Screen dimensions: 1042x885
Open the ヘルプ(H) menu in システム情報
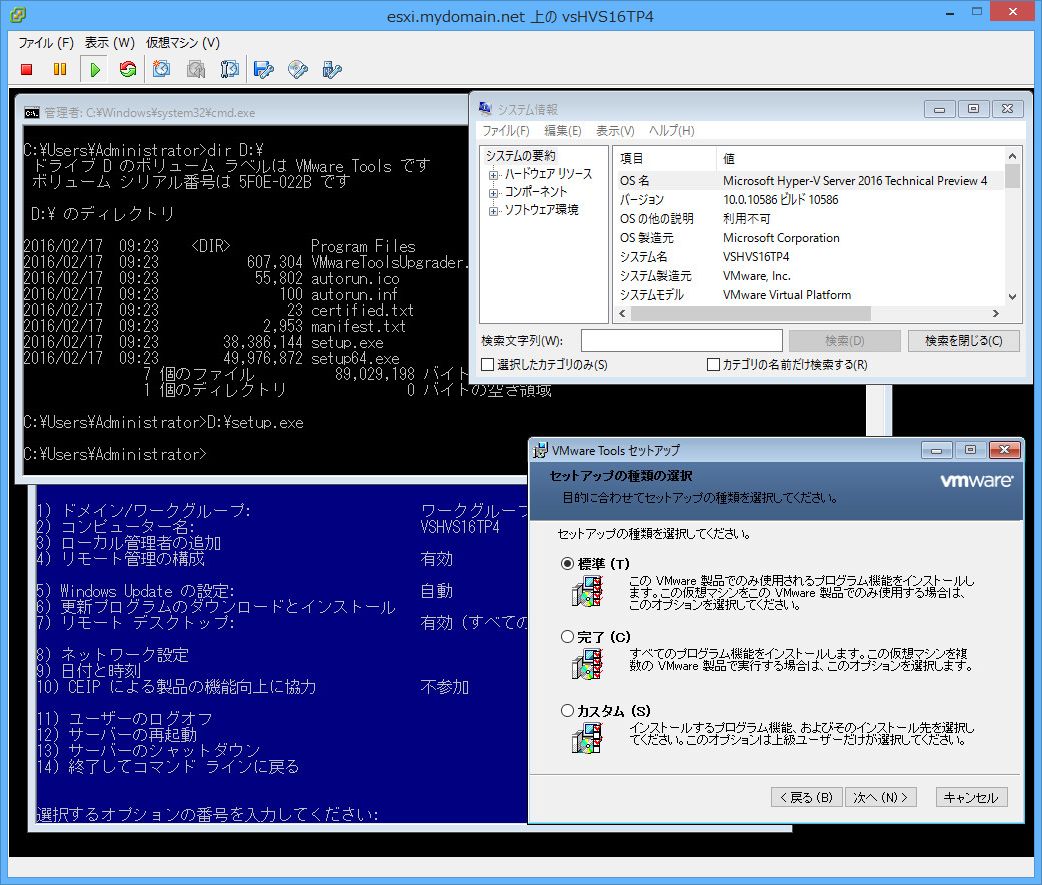[672, 131]
